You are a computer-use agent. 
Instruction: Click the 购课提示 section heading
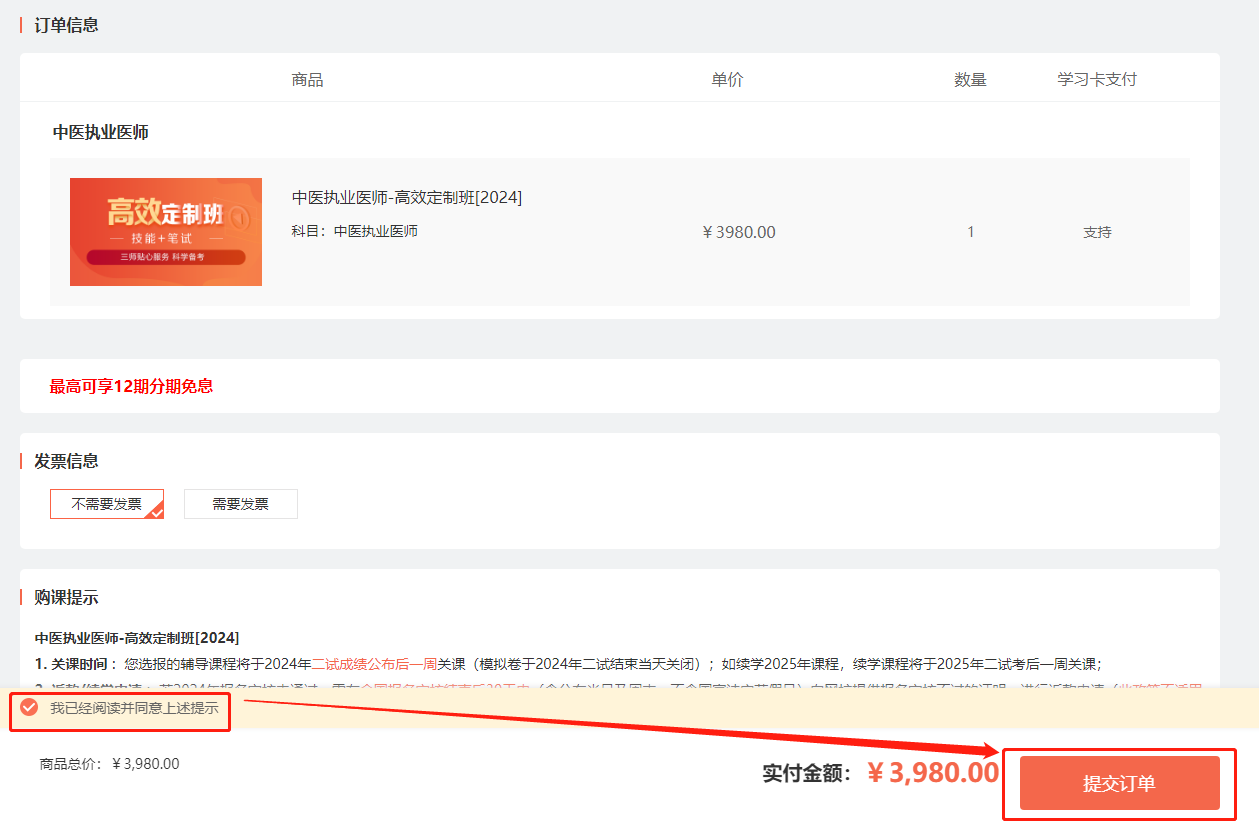[66, 598]
